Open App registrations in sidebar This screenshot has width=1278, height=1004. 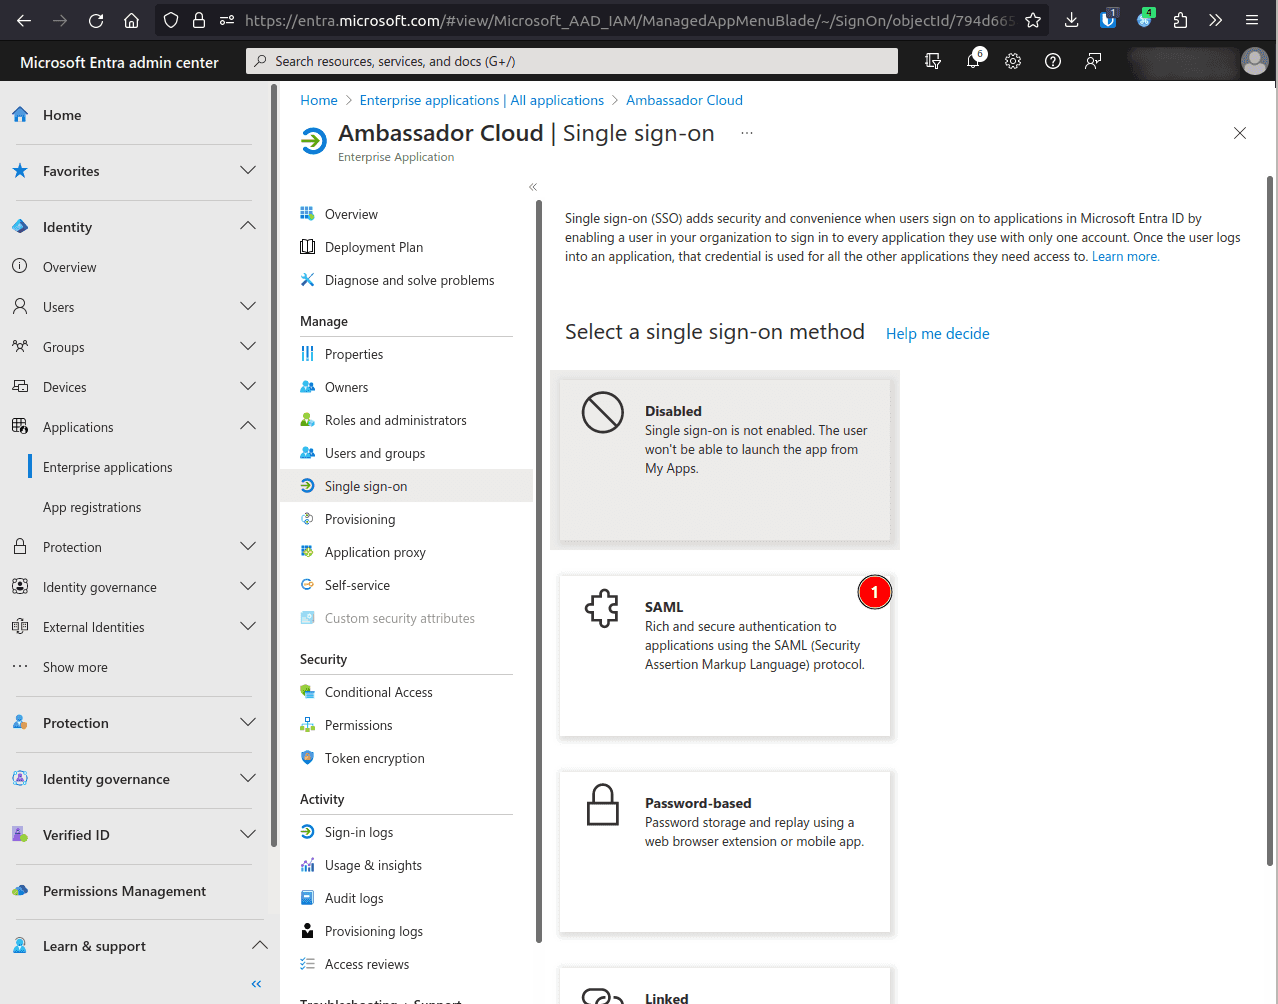click(x=92, y=507)
